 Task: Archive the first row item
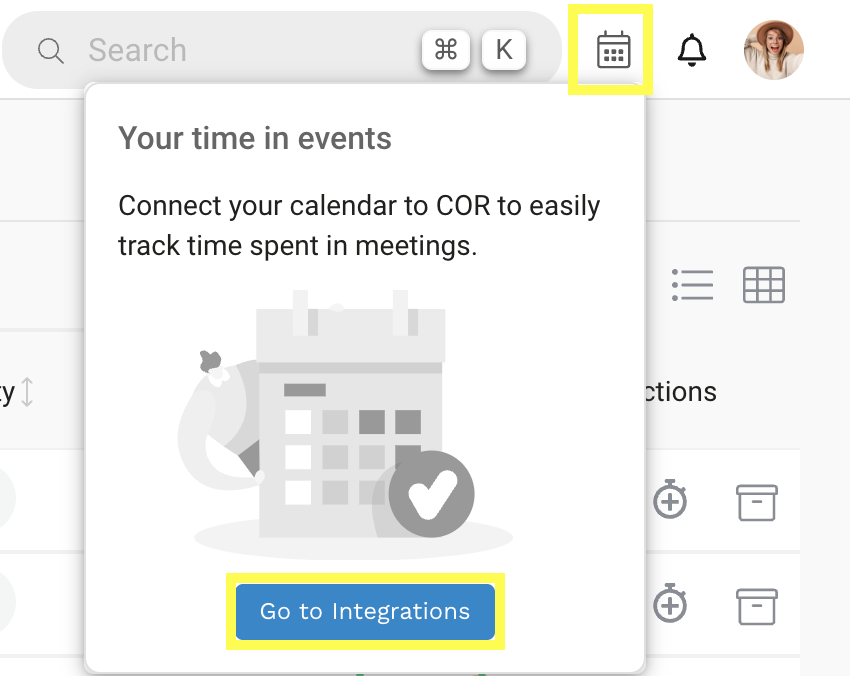(756, 501)
